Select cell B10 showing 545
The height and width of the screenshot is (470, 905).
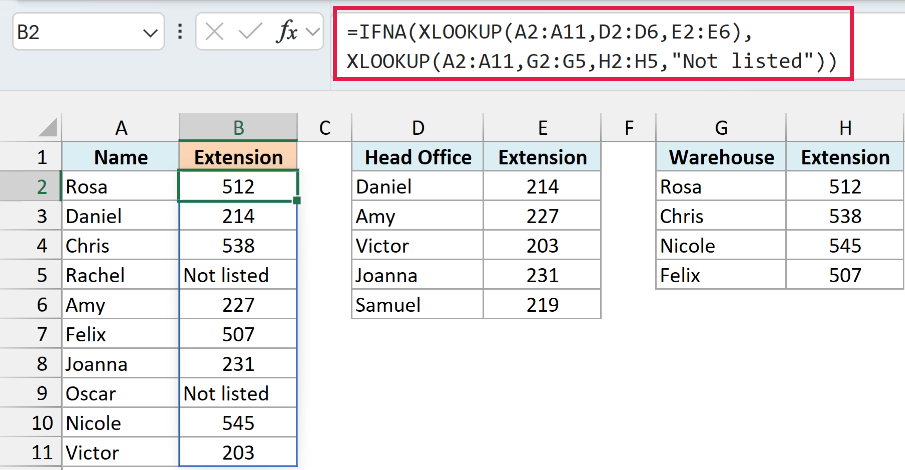(x=238, y=423)
